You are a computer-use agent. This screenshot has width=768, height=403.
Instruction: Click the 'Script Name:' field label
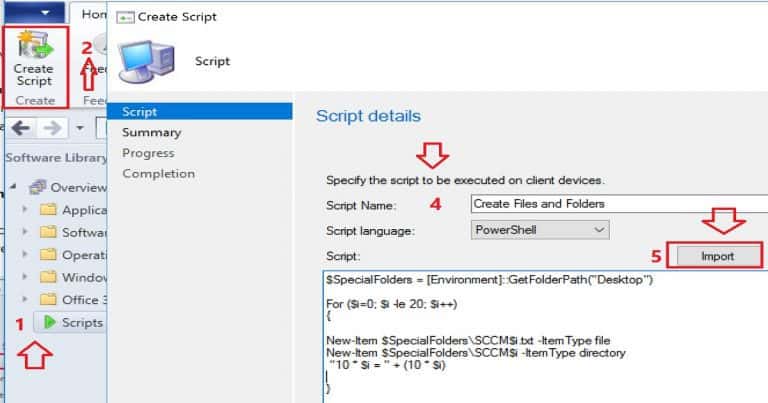click(x=360, y=206)
